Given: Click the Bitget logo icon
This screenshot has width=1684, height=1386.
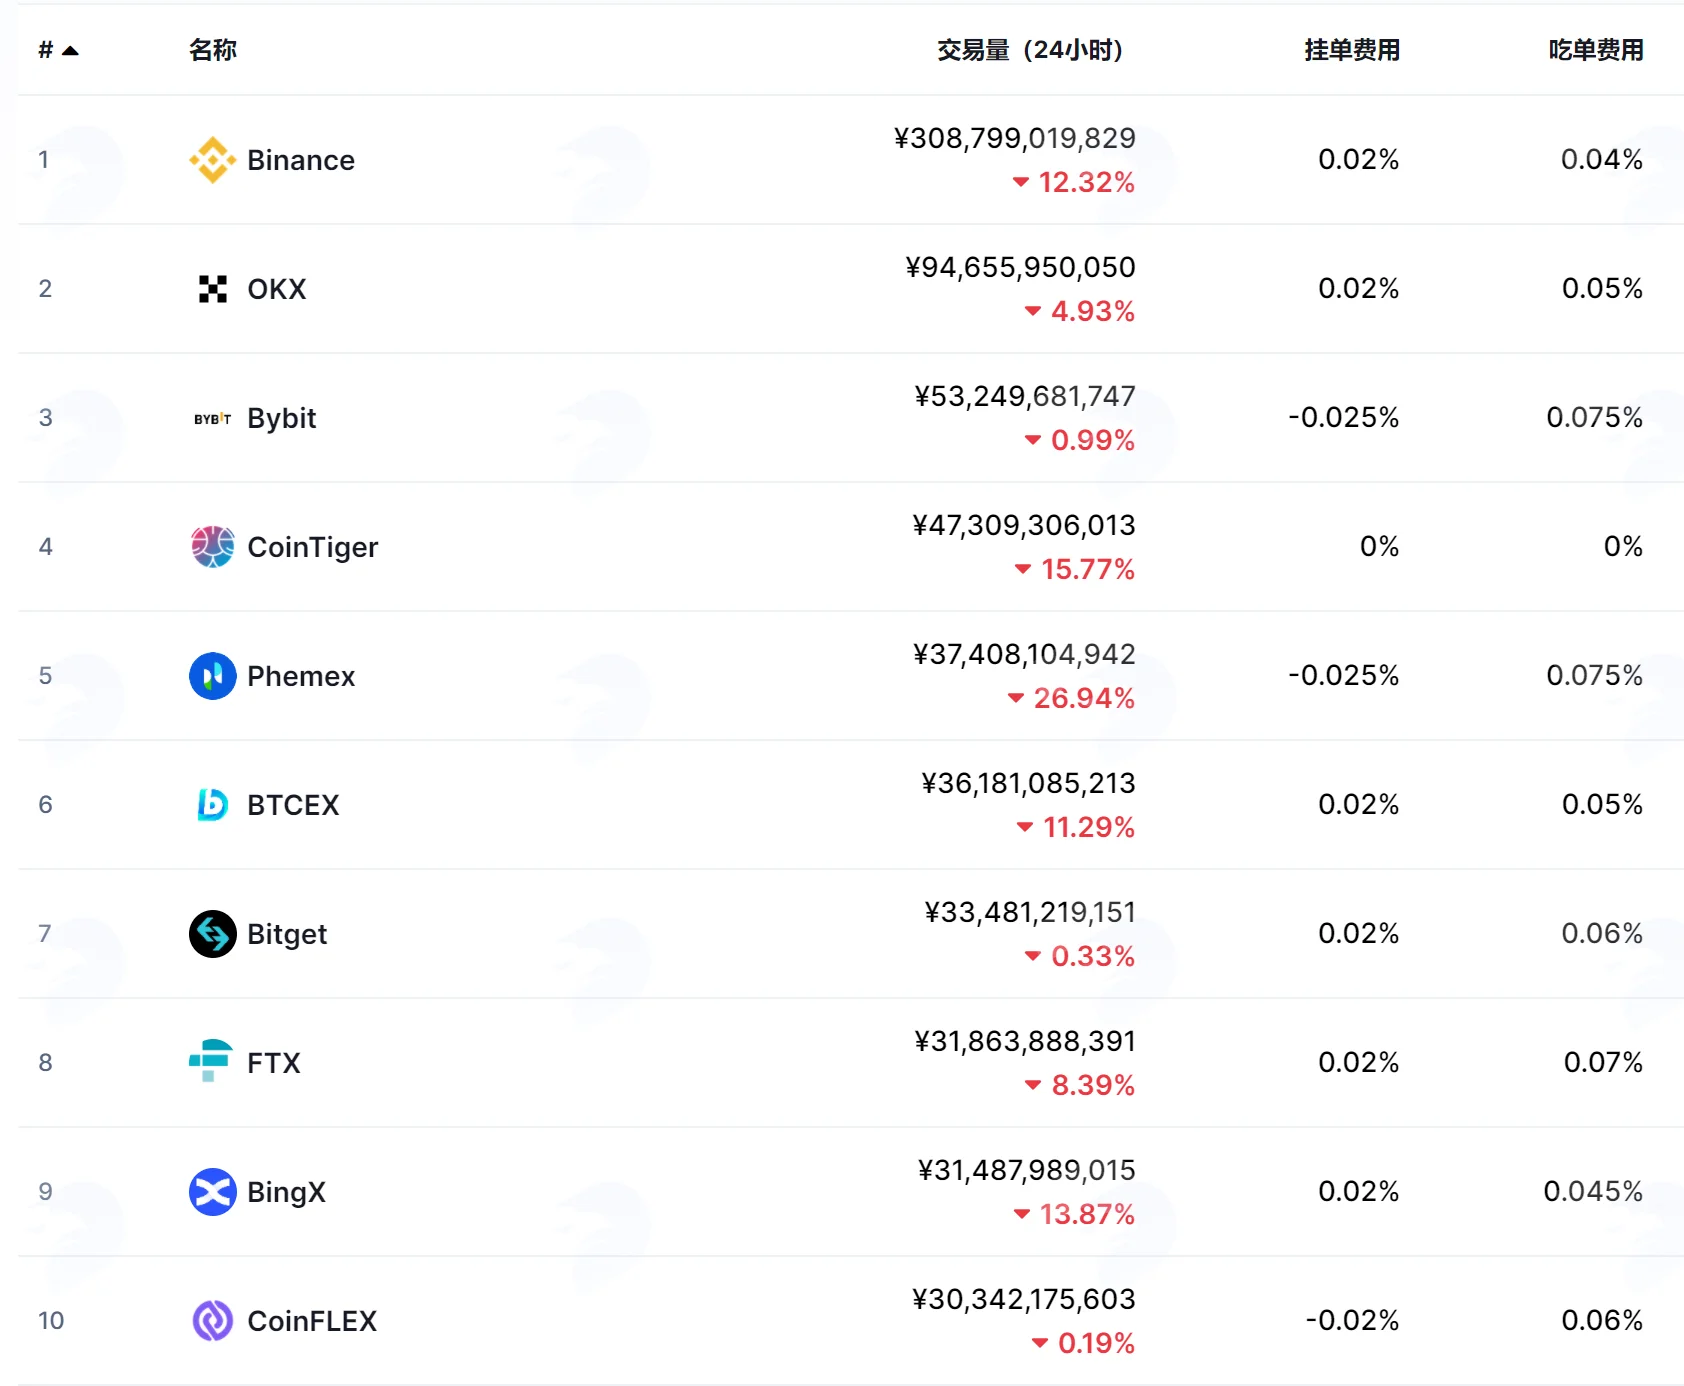Looking at the screenshot, I should pyautogui.click(x=212, y=934).
